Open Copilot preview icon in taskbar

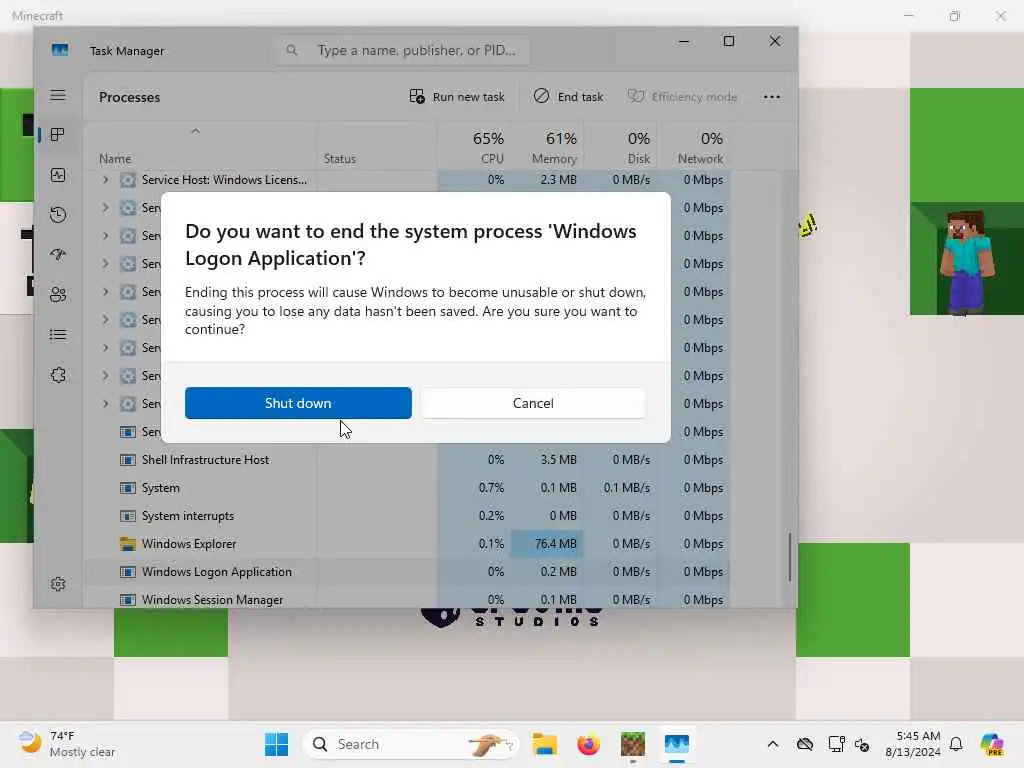pos(992,744)
